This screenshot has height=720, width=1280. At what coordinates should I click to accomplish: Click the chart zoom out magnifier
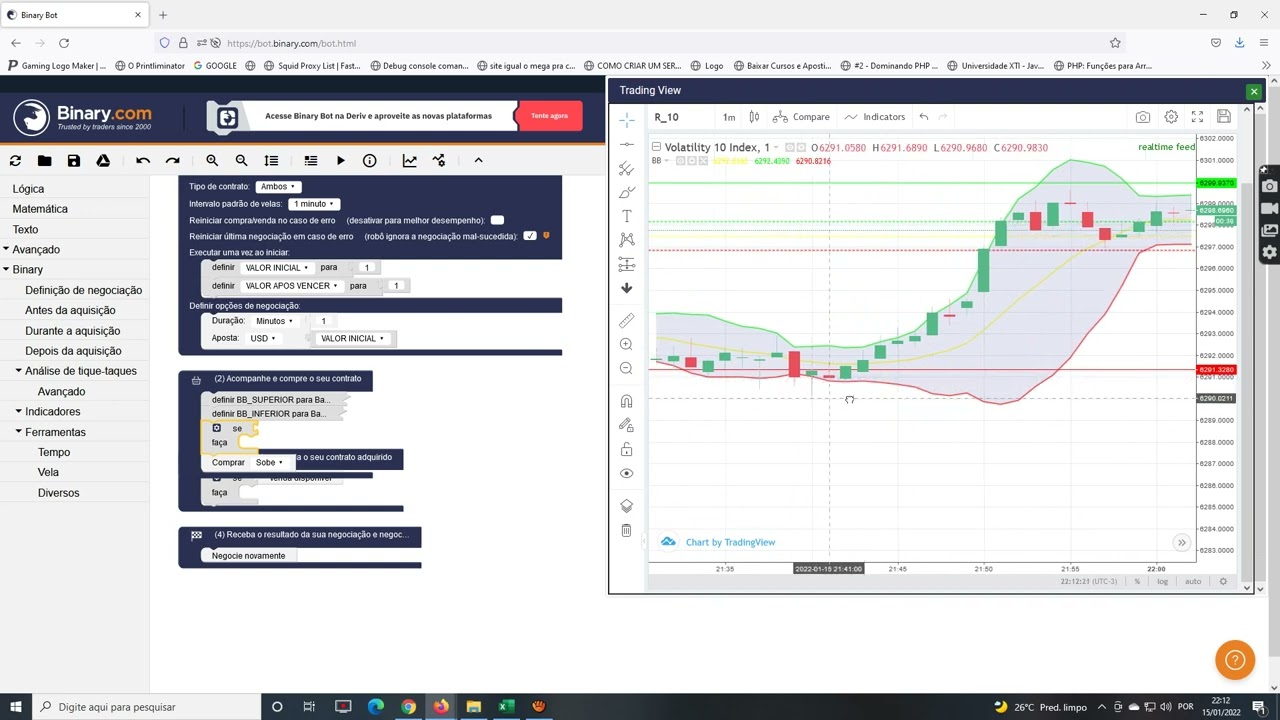tap(626, 368)
